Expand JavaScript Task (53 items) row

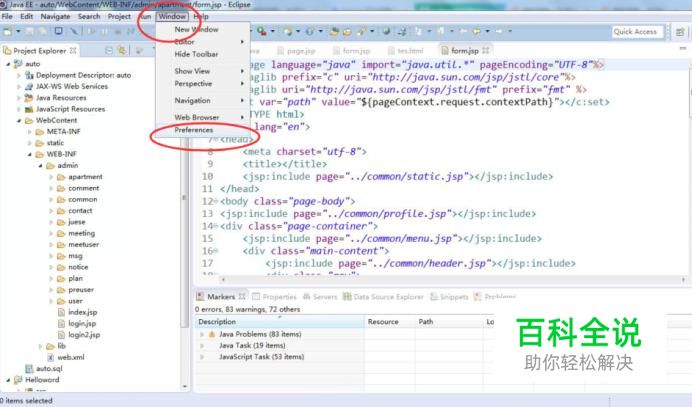click(202, 357)
